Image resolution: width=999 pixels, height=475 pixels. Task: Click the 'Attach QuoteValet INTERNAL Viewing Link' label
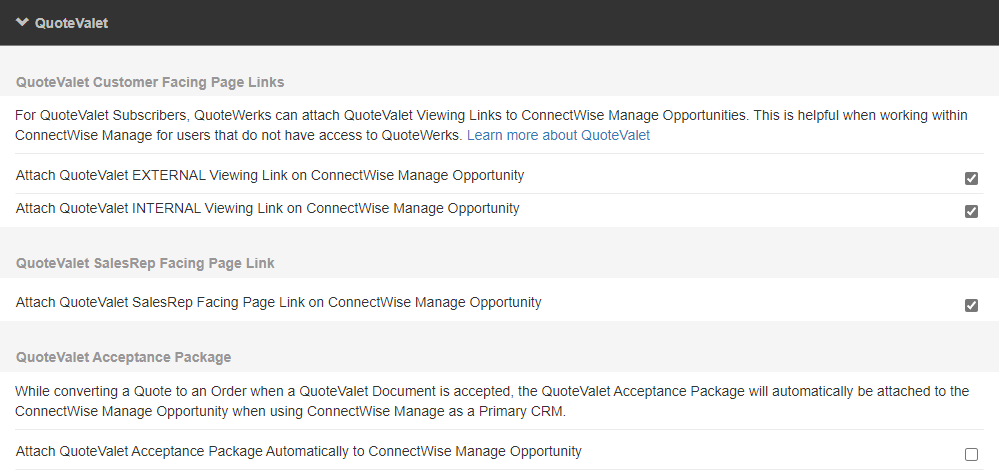pos(268,209)
